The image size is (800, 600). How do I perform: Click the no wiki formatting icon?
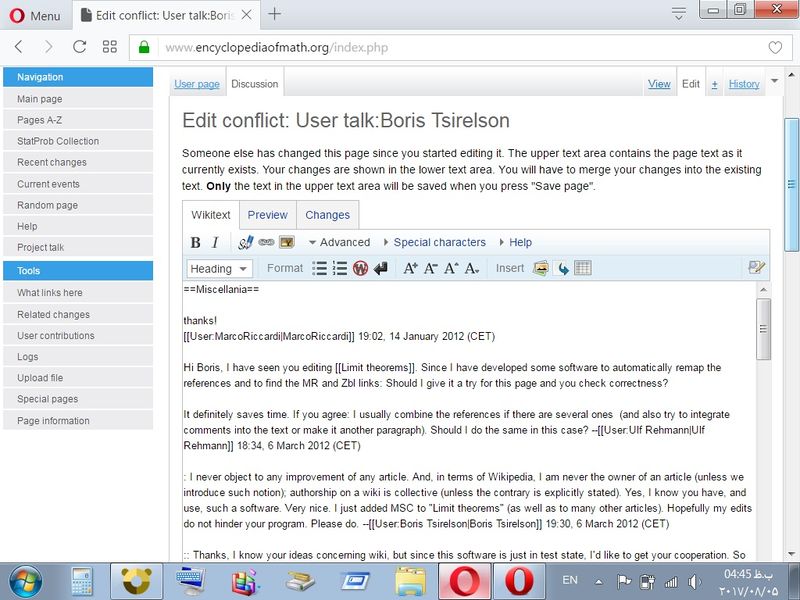(x=360, y=268)
